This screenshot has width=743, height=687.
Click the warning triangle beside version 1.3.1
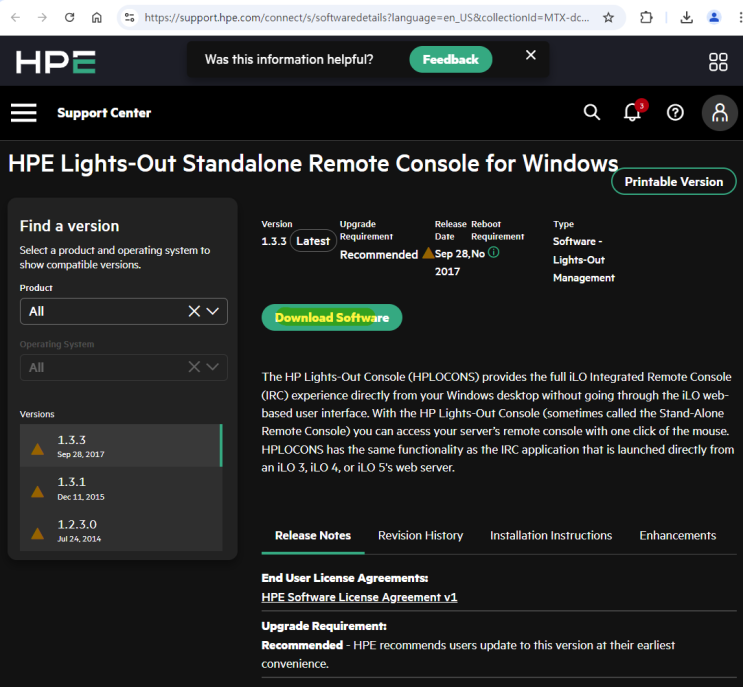coord(37,491)
